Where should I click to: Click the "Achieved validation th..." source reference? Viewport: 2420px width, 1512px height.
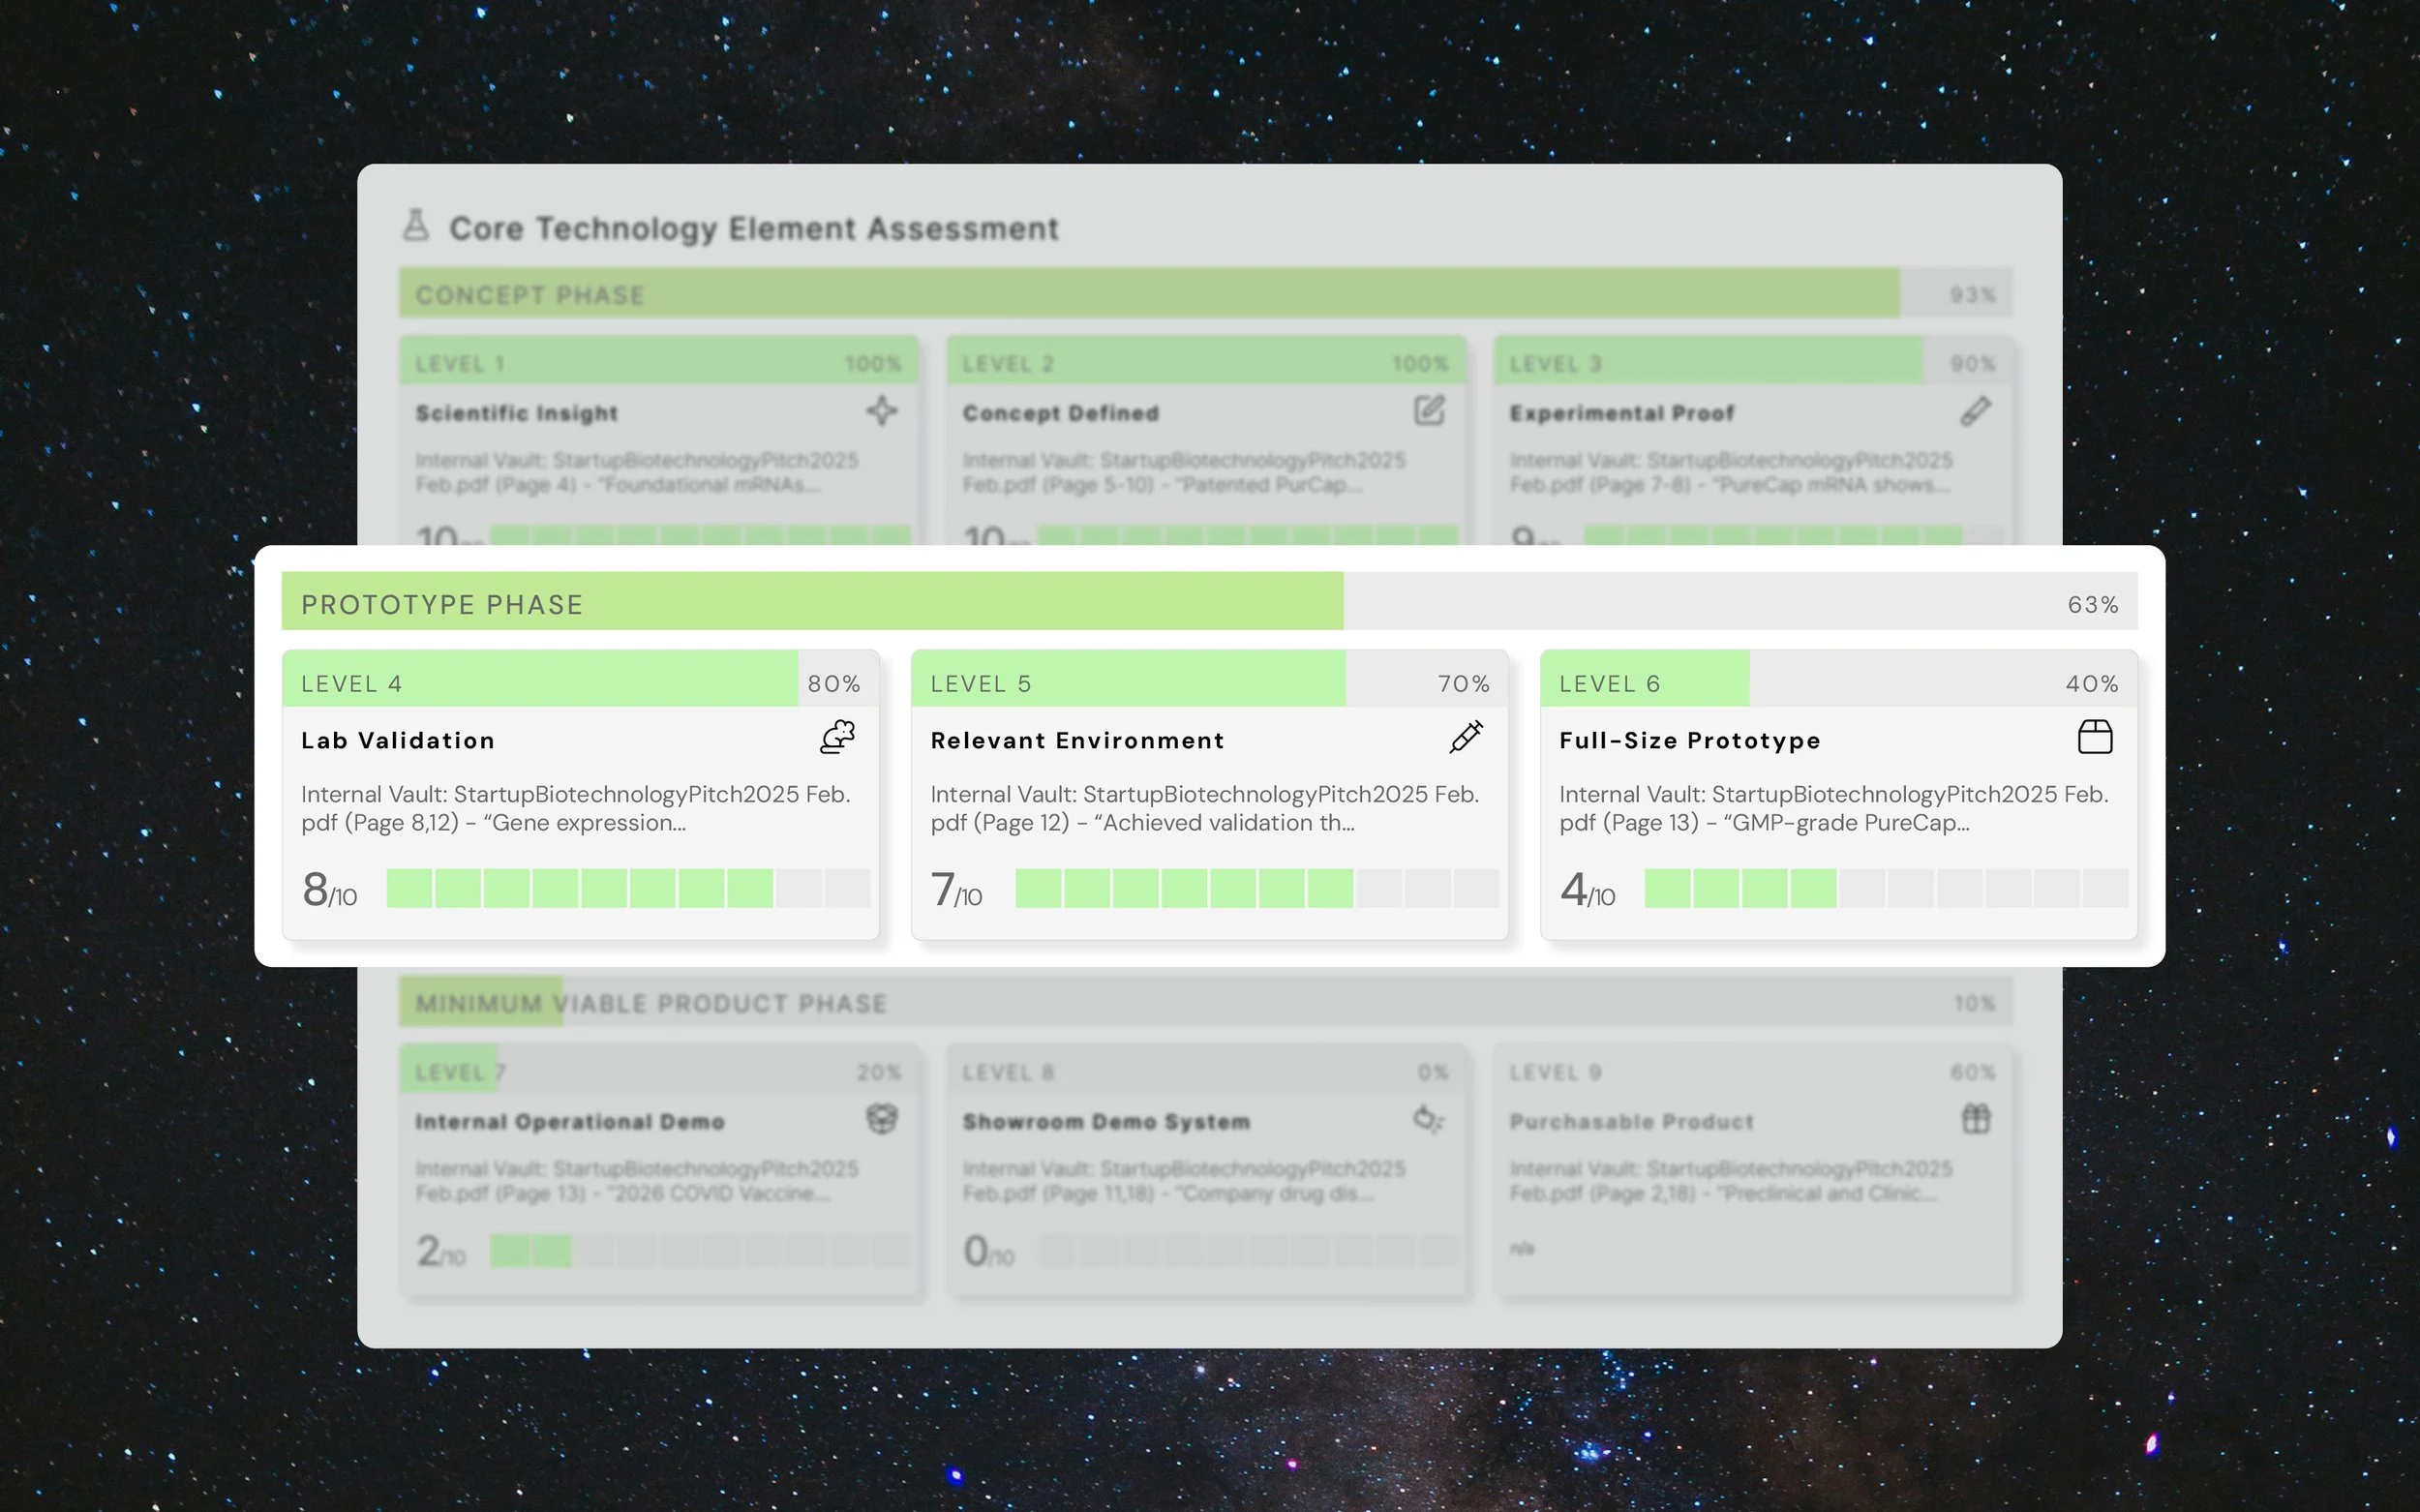1205,808
